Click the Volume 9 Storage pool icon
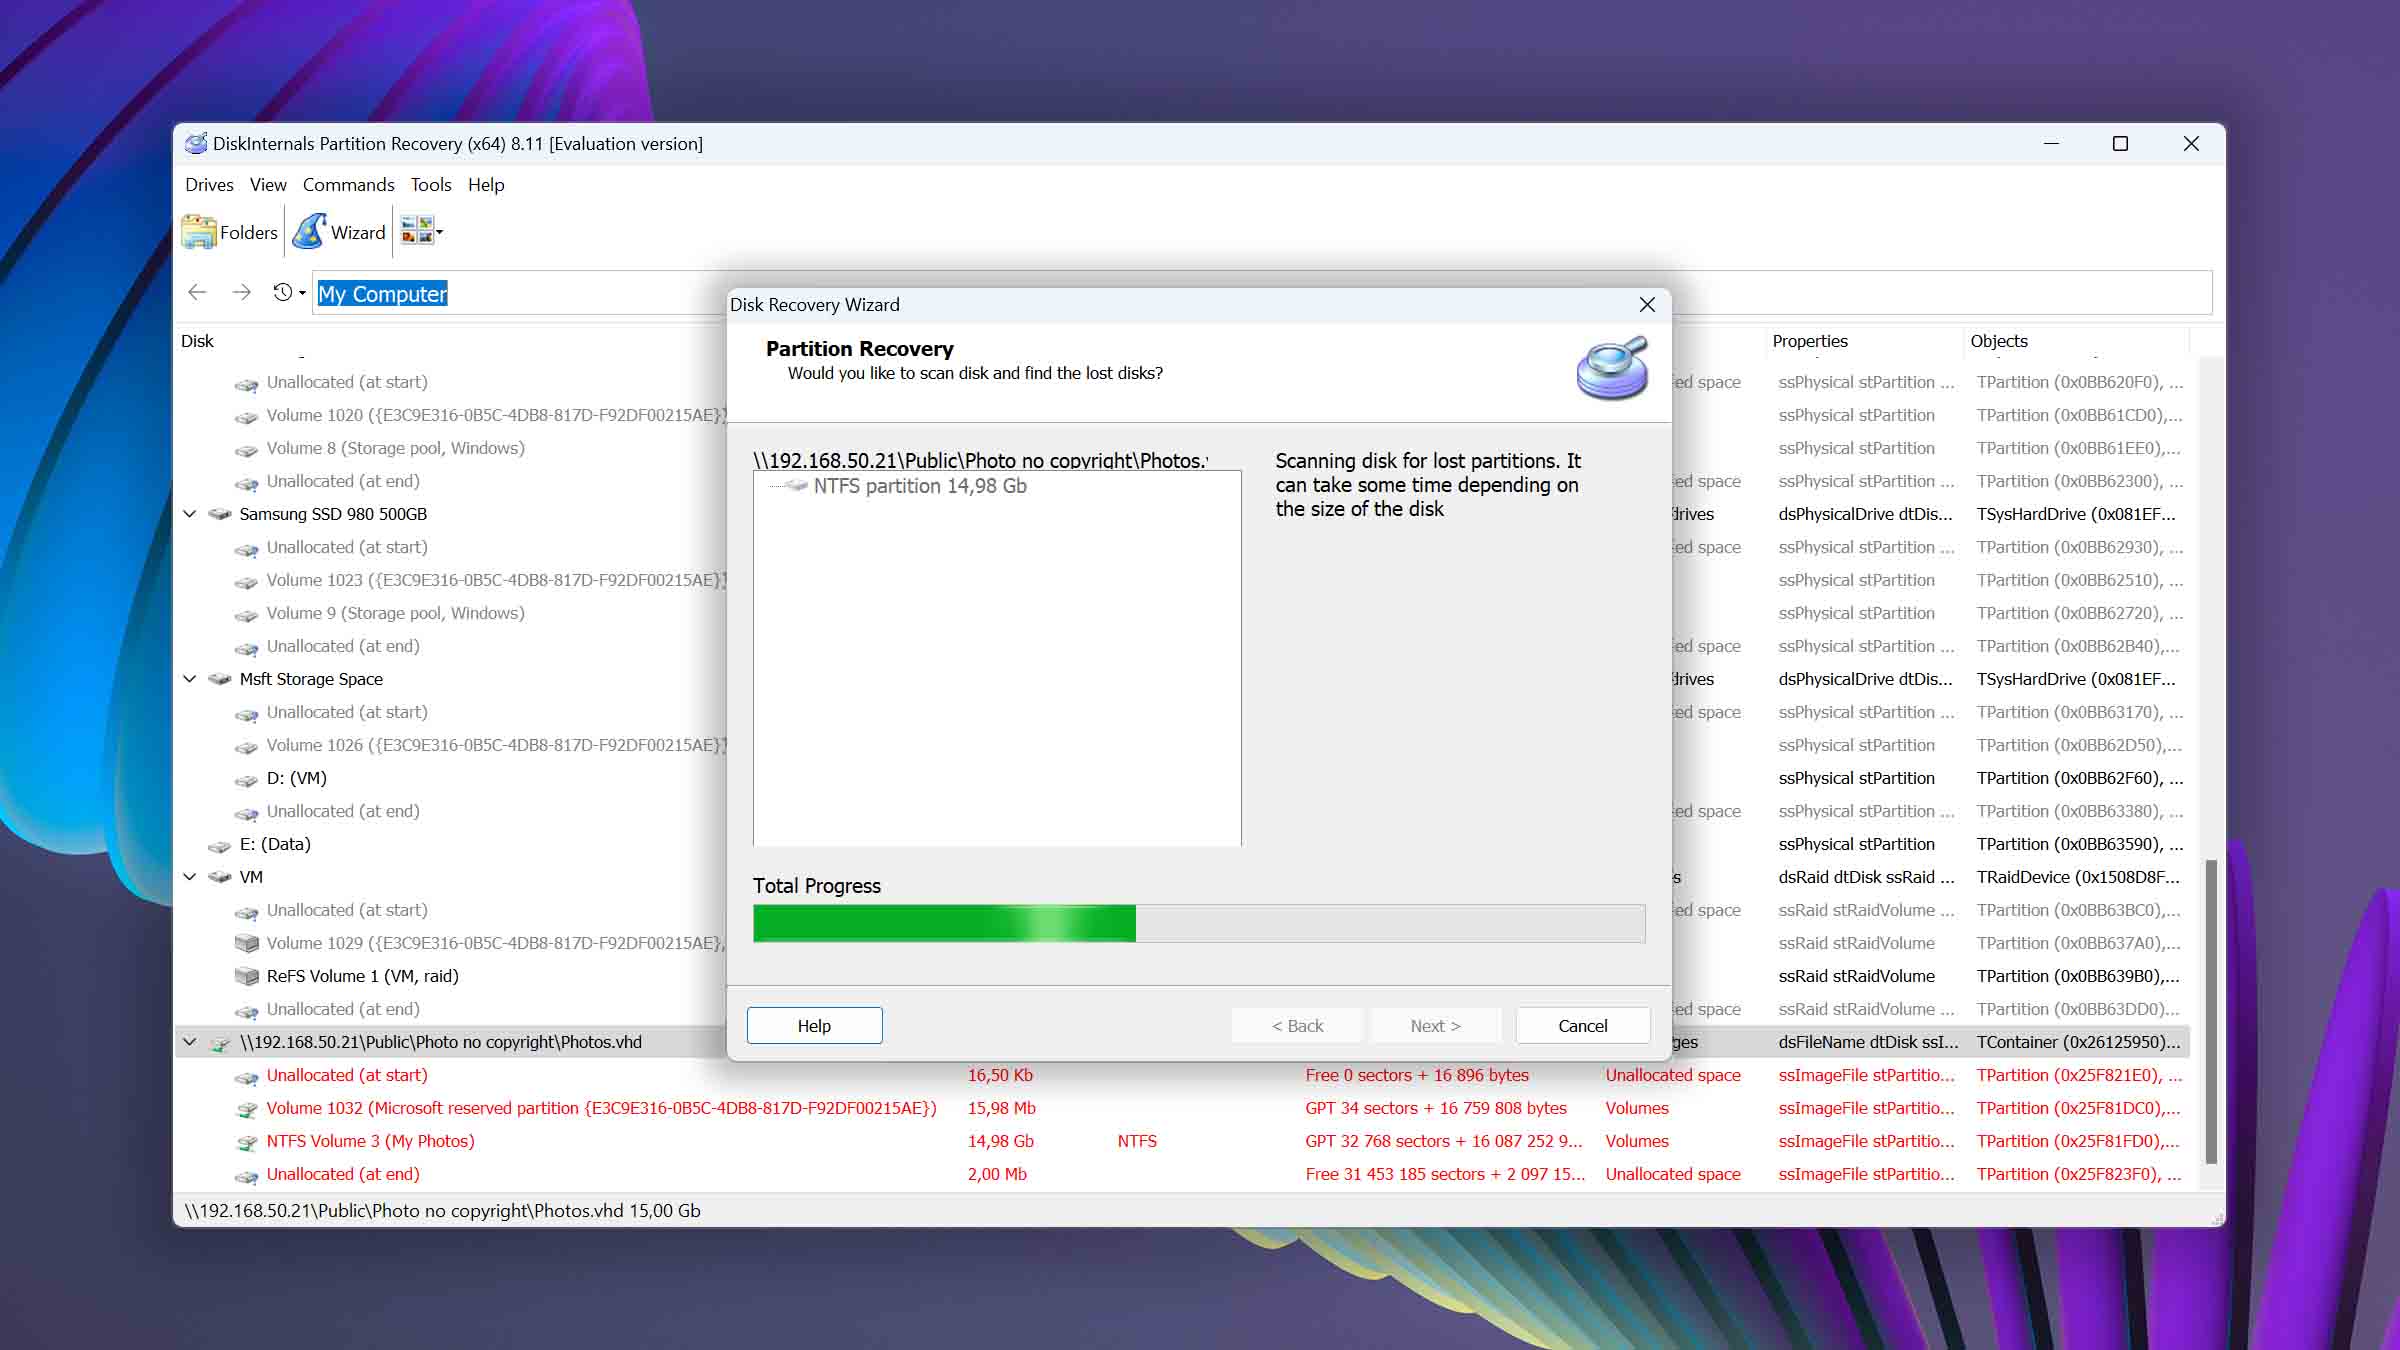2400x1350 pixels. pos(246,614)
